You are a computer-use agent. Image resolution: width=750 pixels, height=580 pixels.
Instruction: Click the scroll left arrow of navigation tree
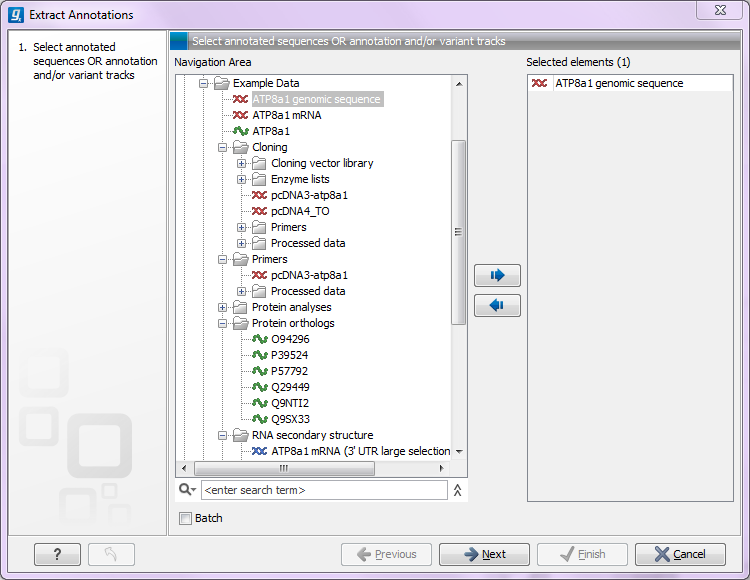pyautogui.click(x=184, y=468)
